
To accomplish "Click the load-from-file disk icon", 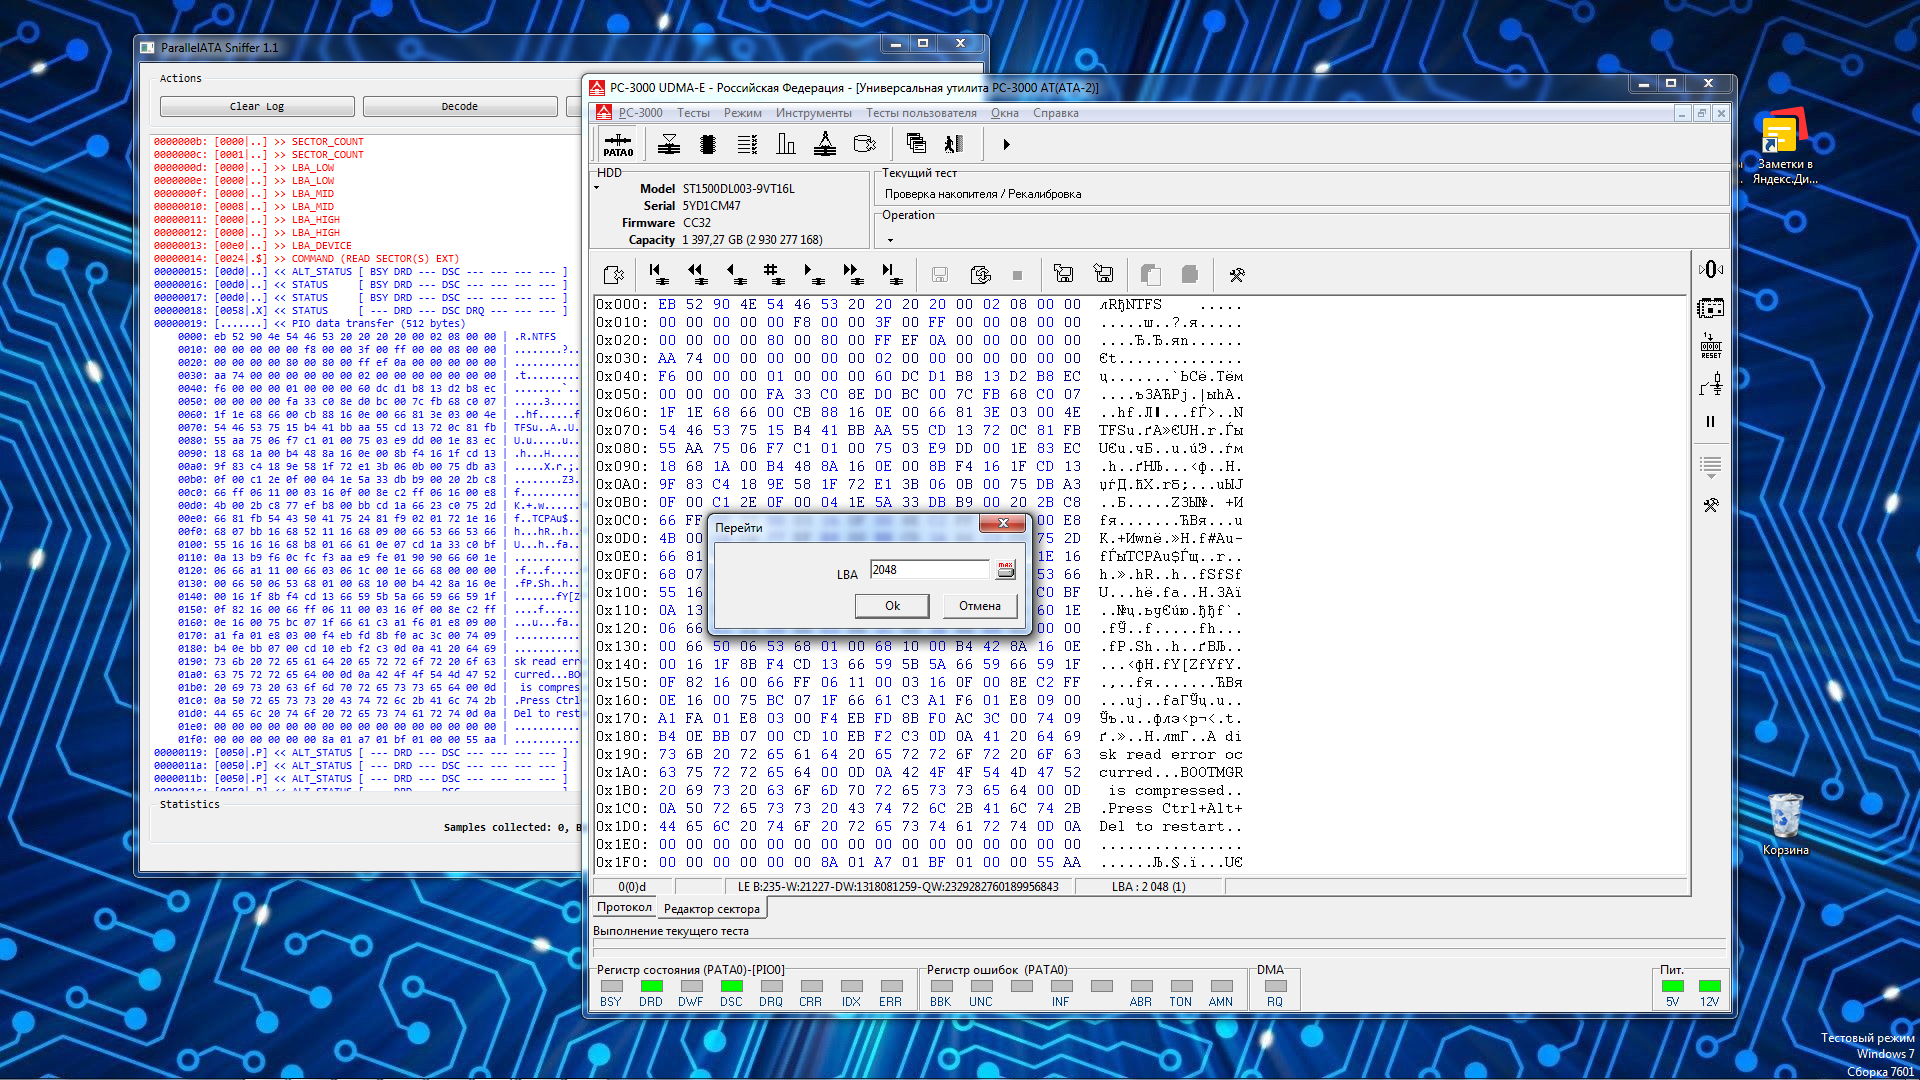I will (x=1064, y=274).
